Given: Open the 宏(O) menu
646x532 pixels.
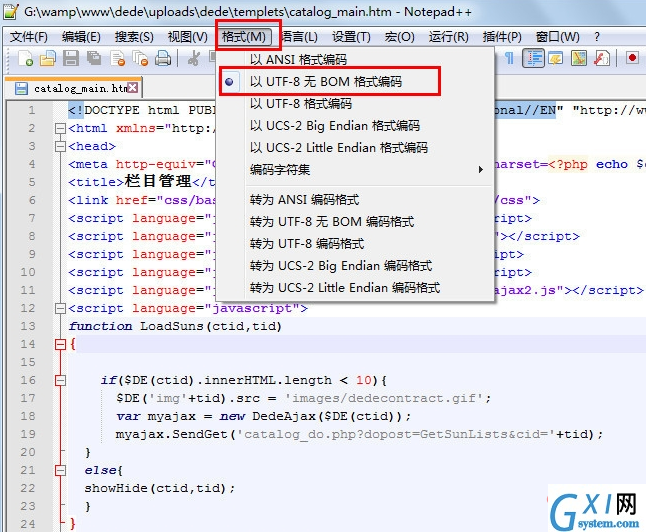Looking at the screenshot, I should (399, 37).
